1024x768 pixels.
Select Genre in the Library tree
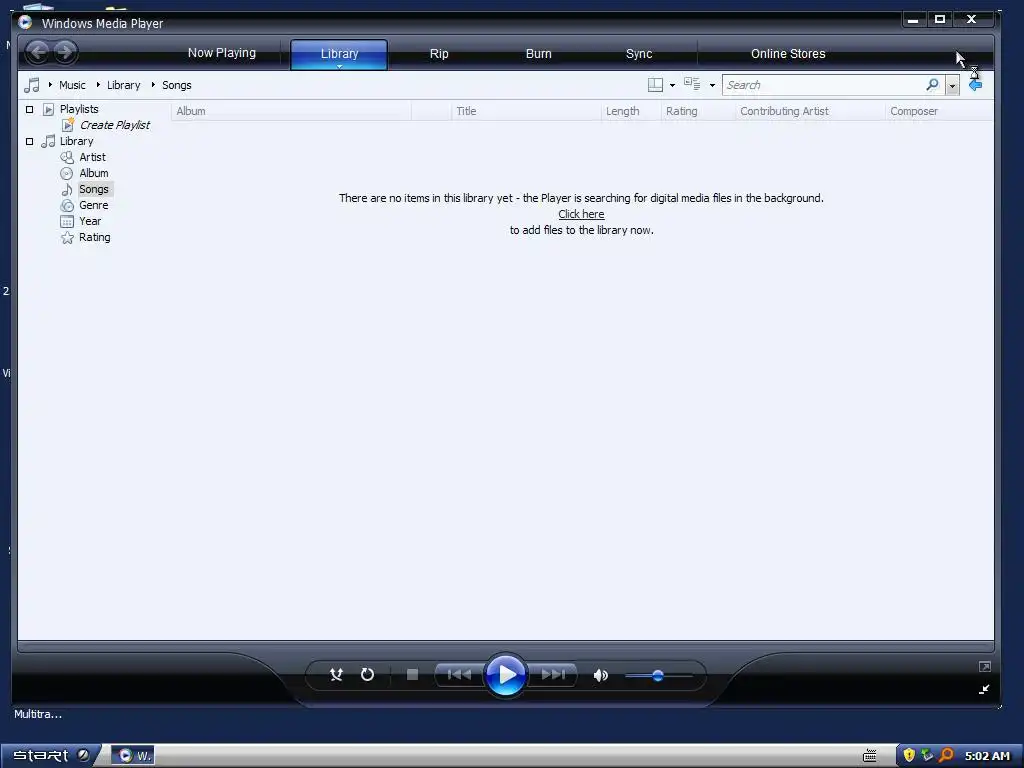93,205
